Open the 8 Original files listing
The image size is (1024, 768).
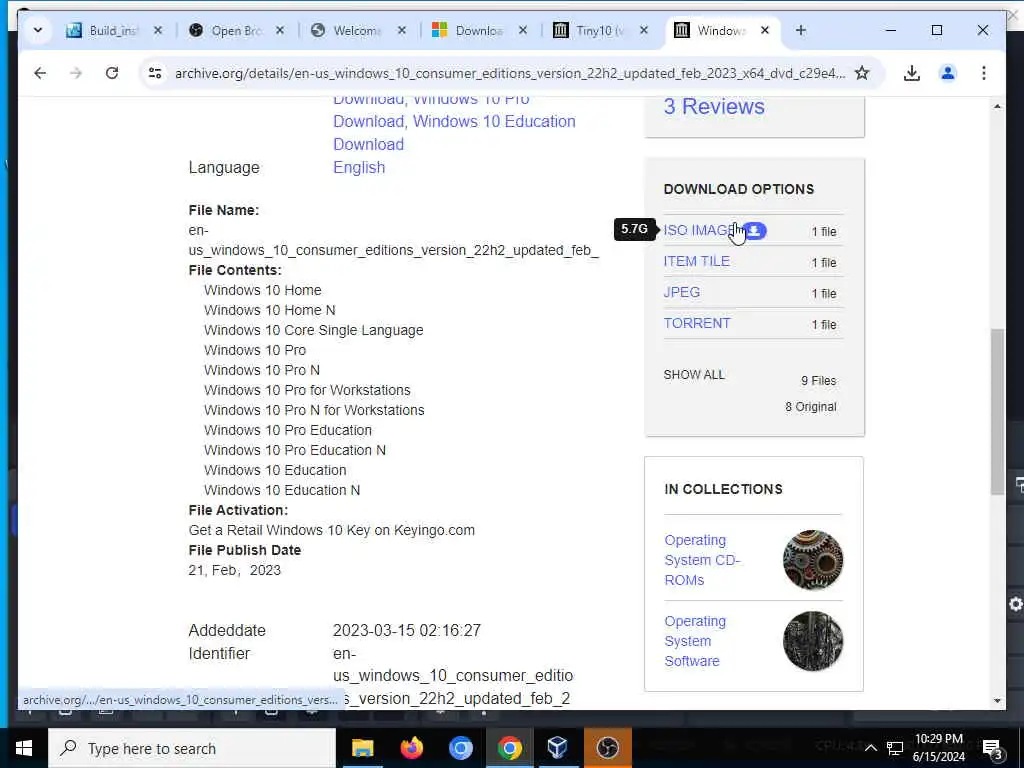pyautogui.click(x=811, y=407)
